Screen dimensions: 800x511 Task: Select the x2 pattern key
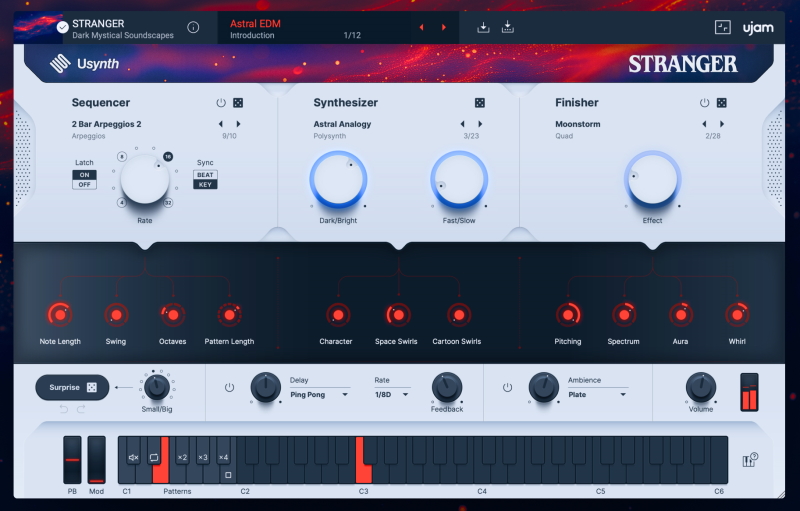click(x=182, y=457)
